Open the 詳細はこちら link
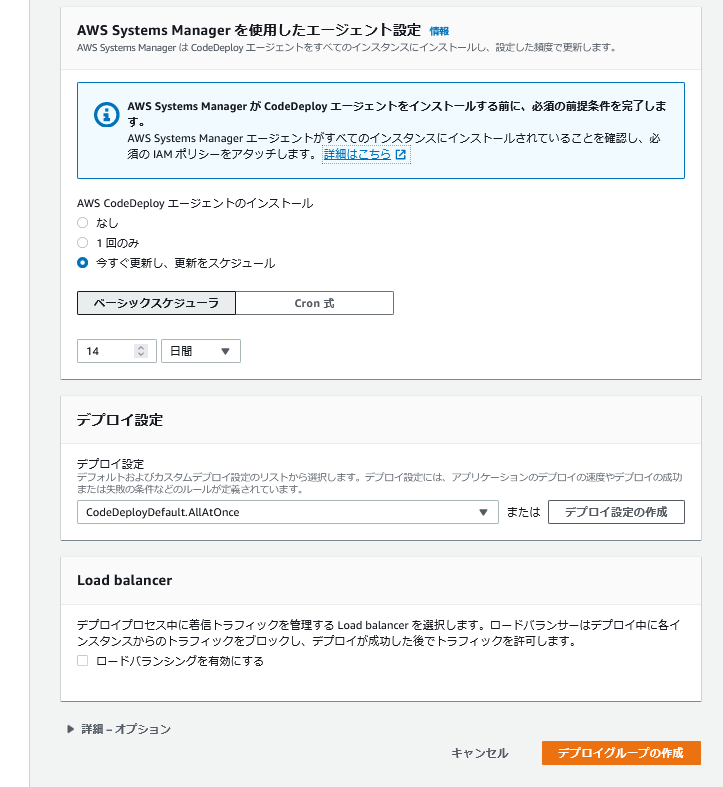Viewport: 723px width, 787px height. click(357, 155)
